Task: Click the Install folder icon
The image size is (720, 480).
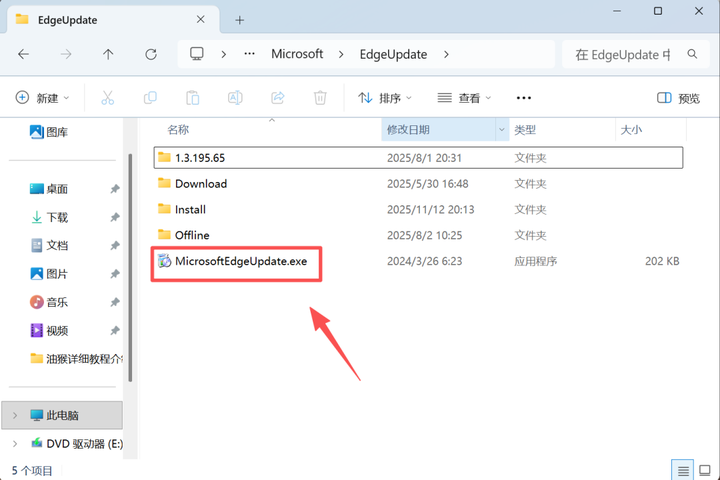Action: [x=164, y=209]
